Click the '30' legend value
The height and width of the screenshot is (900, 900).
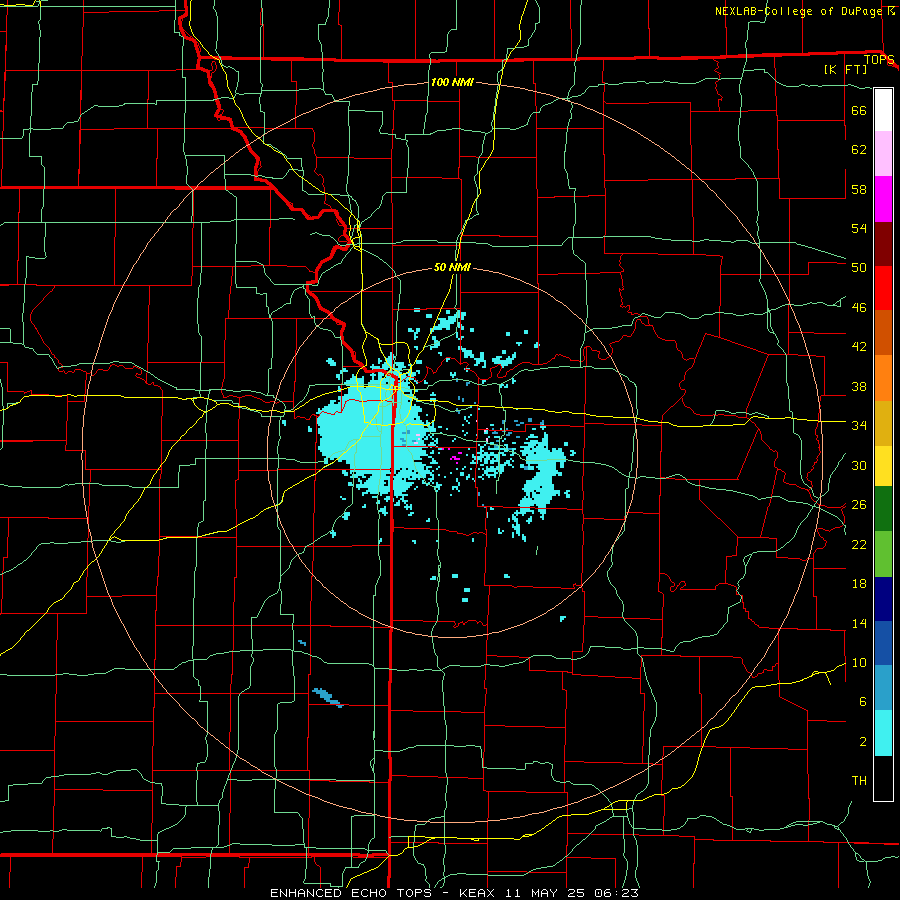[x=859, y=465]
